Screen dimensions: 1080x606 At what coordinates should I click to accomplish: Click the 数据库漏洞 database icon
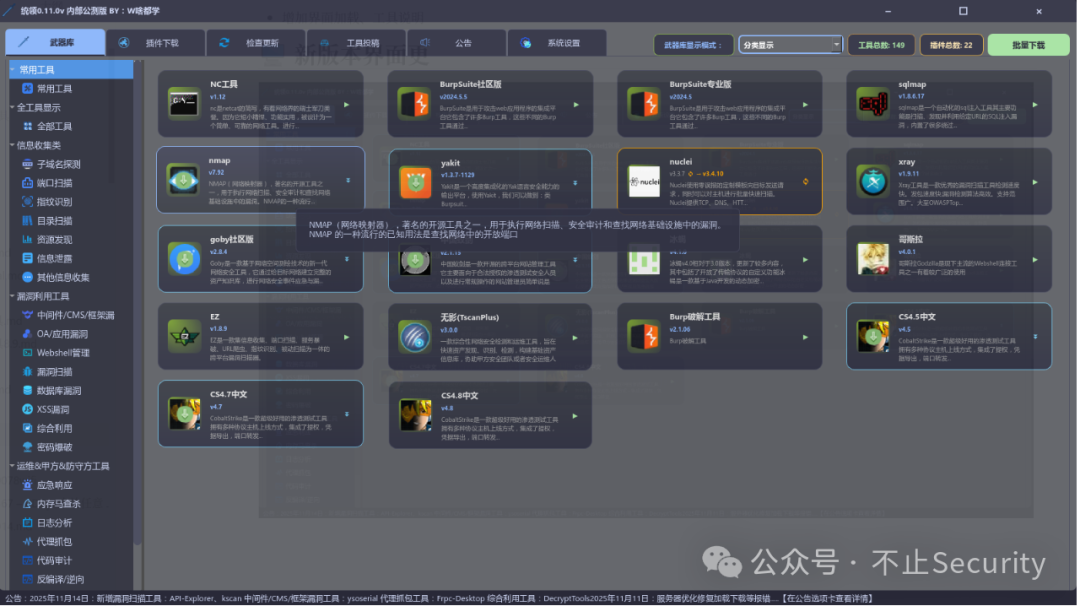click(x=28, y=390)
